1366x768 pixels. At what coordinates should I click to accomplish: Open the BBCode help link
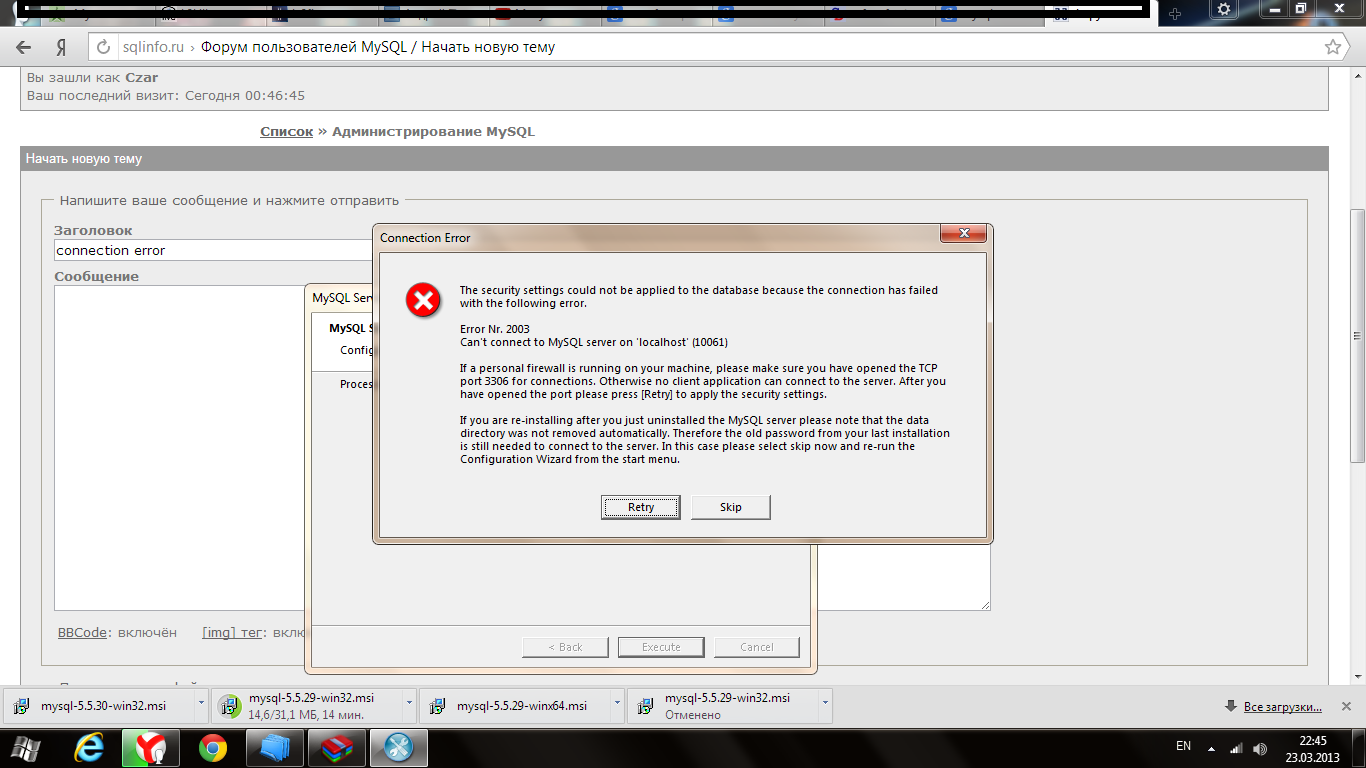click(x=82, y=632)
